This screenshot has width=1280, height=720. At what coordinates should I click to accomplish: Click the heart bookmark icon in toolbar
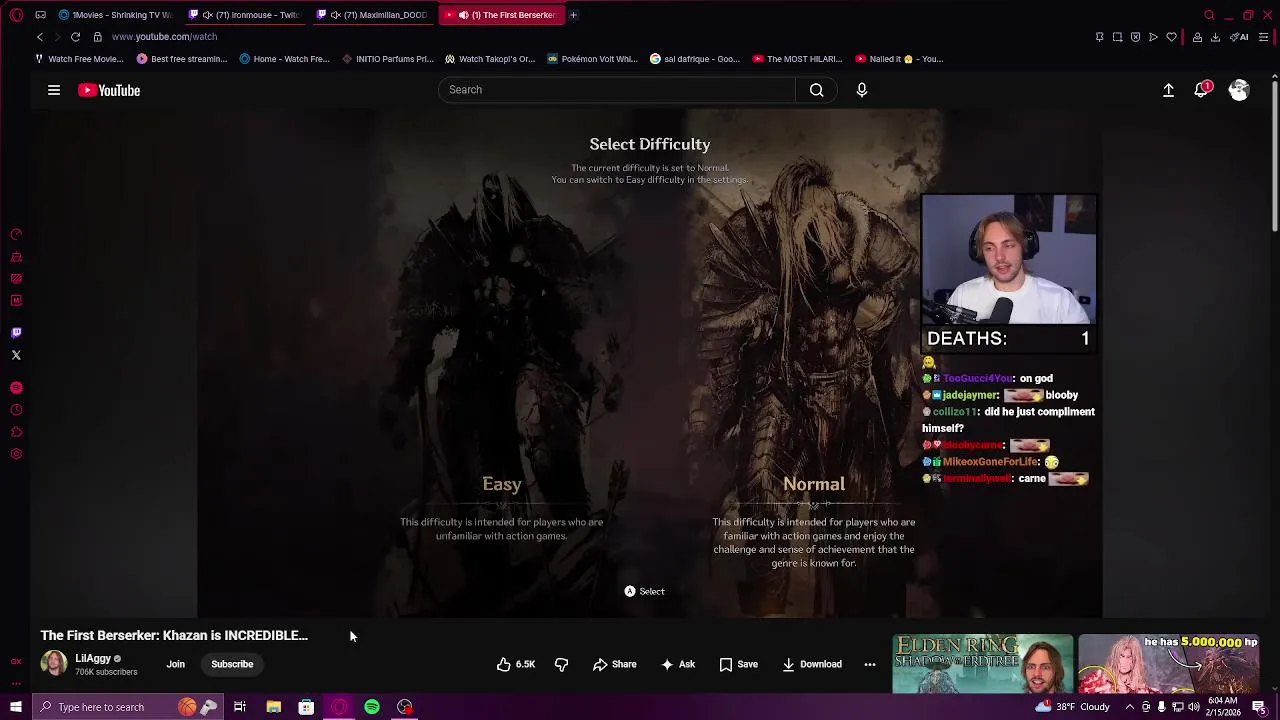(x=1172, y=37)
